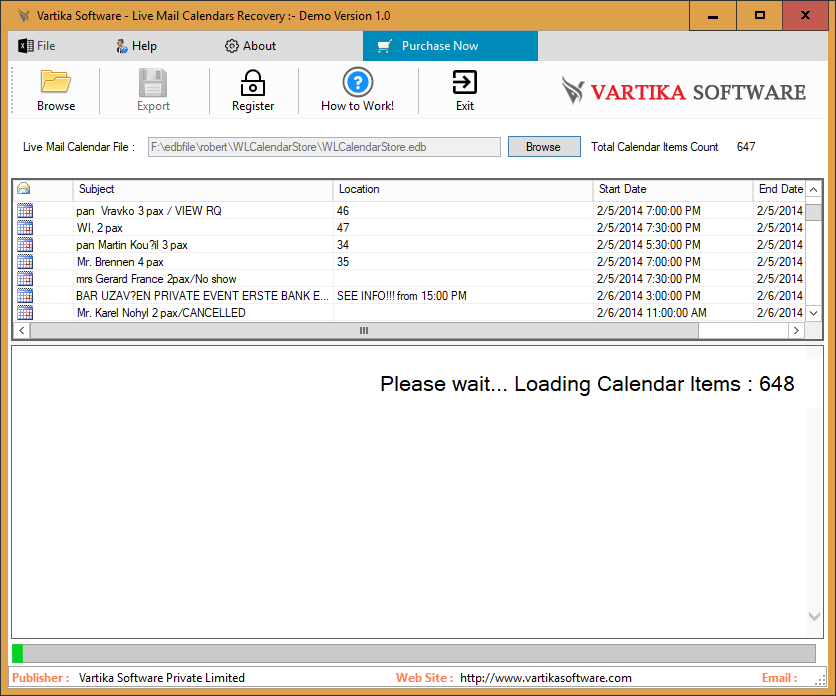
Task: Click 'SEE INFO!!! from 15:00 PM' location
Action: coord(401,296)
